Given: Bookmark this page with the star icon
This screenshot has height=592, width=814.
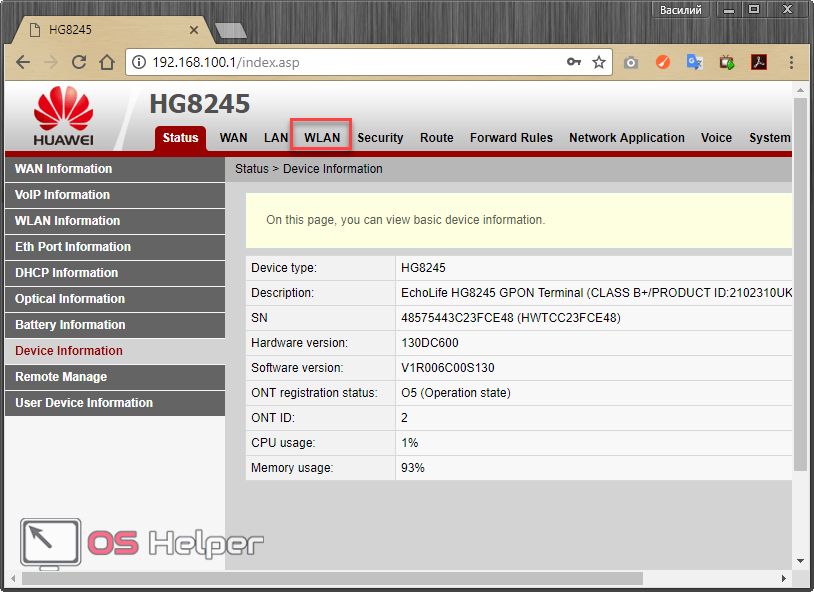Looking at the screenshot, I should (x=599, y=62).
